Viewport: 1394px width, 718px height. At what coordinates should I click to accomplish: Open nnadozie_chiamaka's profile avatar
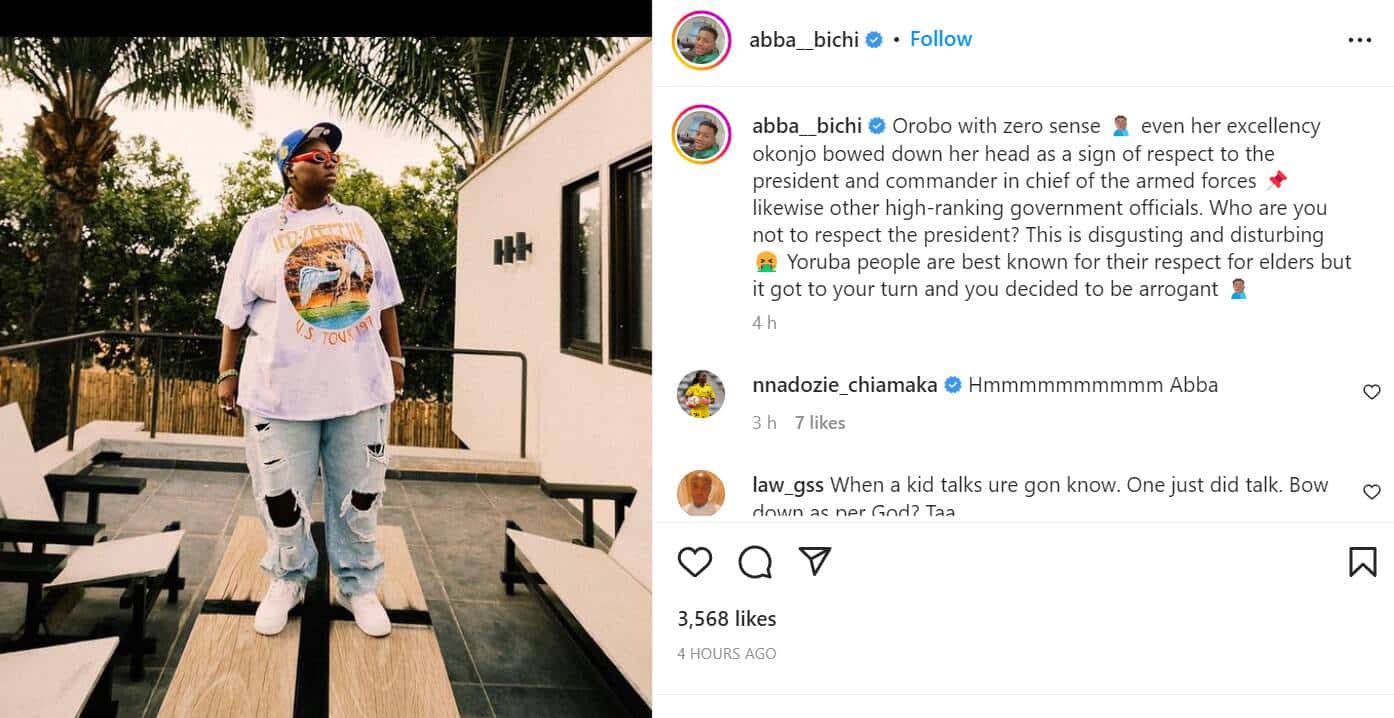click(701, 394)
